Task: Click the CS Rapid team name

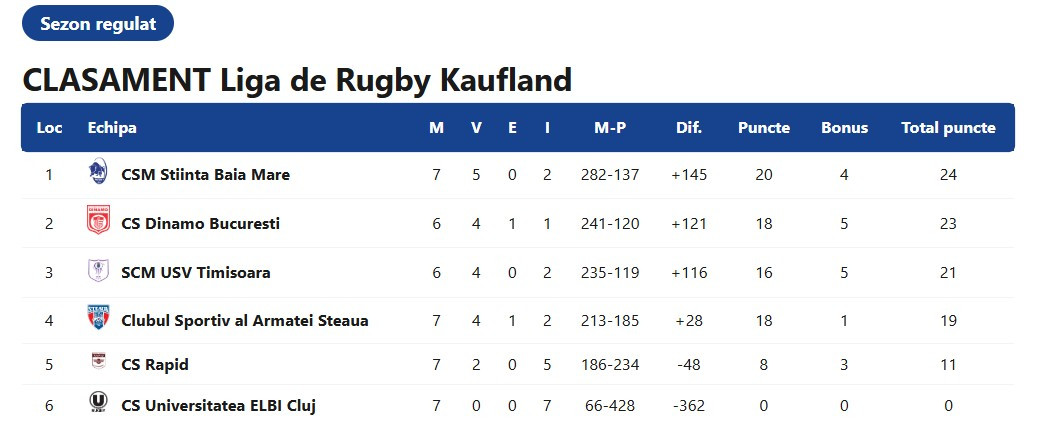Action: coord(155,365)
